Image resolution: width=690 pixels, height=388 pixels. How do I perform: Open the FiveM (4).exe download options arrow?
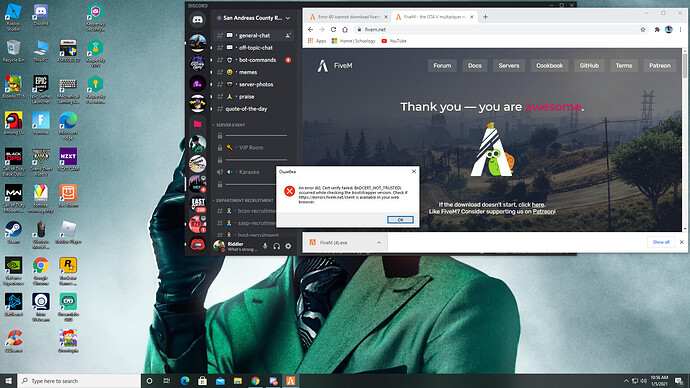[x=378, y=242]
